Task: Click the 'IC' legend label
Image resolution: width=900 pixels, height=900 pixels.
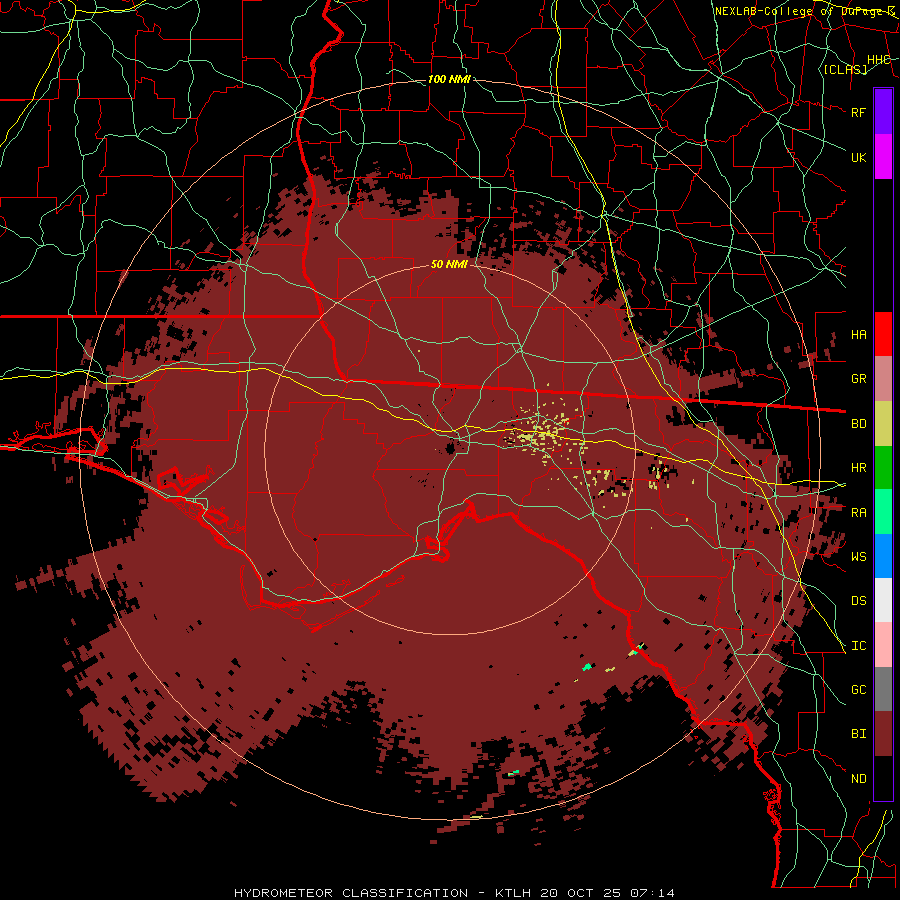Action: (858, 646)
